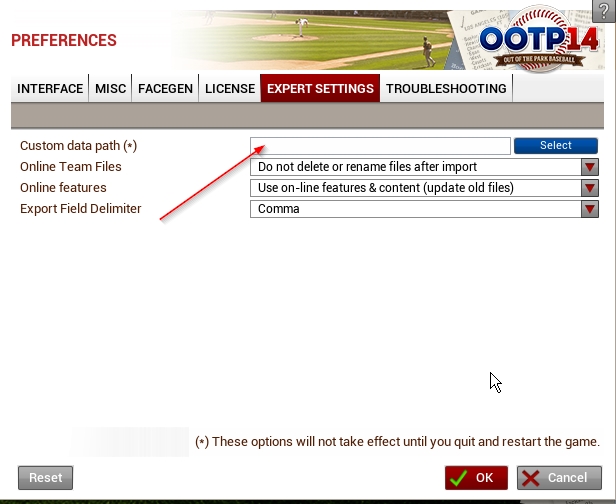Open the MISC tab
This screenshot has height=504, width=616.
(110, 89)
